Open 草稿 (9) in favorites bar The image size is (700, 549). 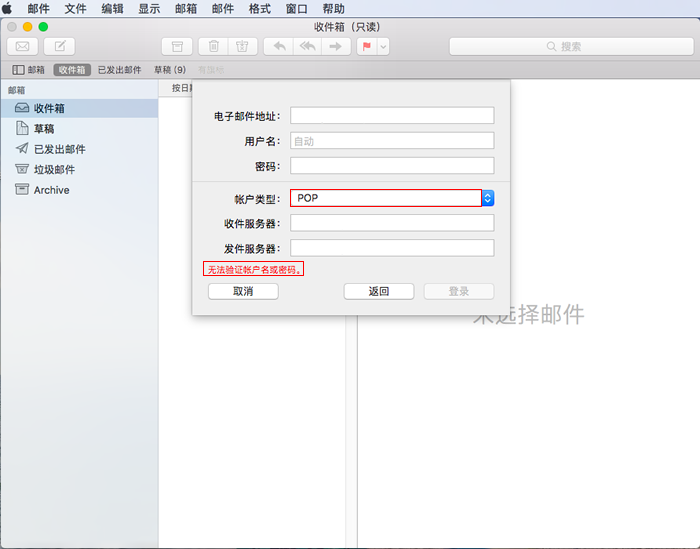tap(170, 70)
